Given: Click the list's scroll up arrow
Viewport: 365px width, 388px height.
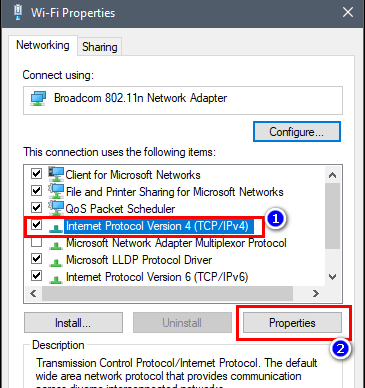Looking at the screenshot, I should tap(332, 175).
